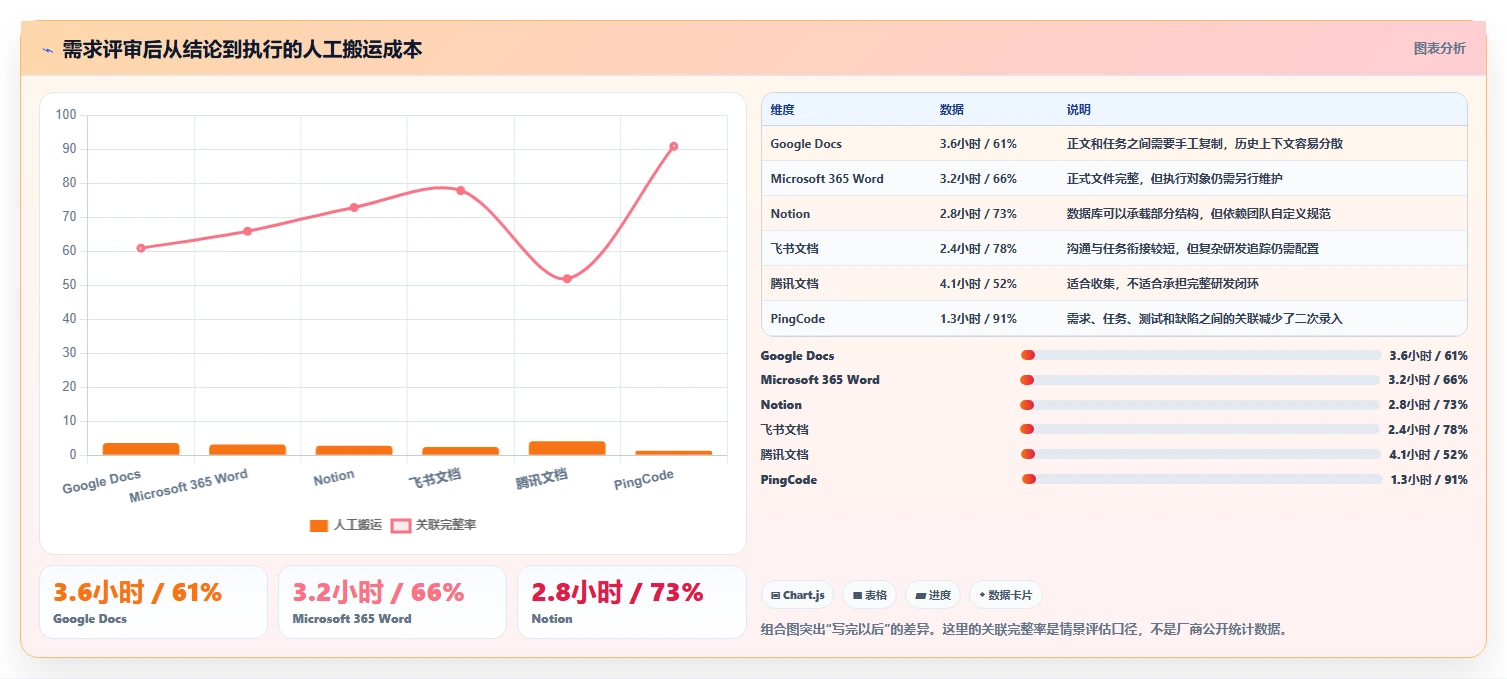Click 2.8小时 / 73% beside Notion progress bar

tap(1428, 405)
